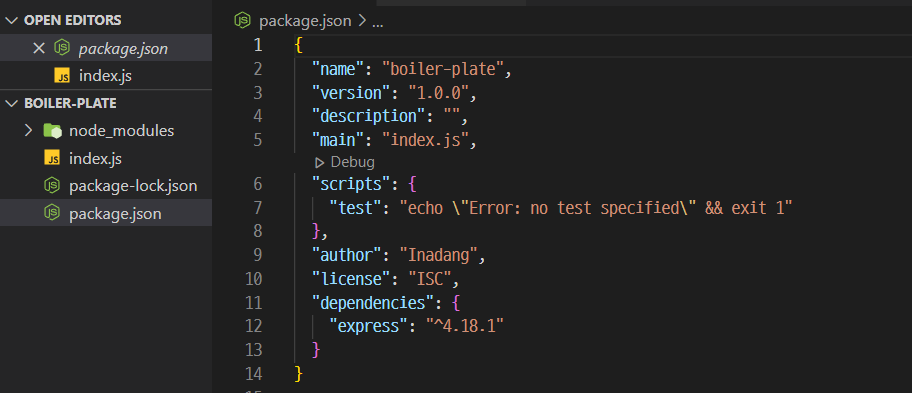Click the "boiler-plate" value string

pos(442,69)
